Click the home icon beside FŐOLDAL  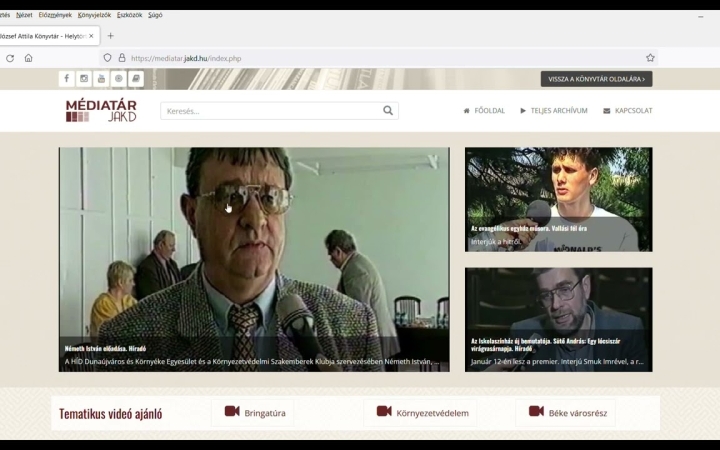(x=467, y=111)
